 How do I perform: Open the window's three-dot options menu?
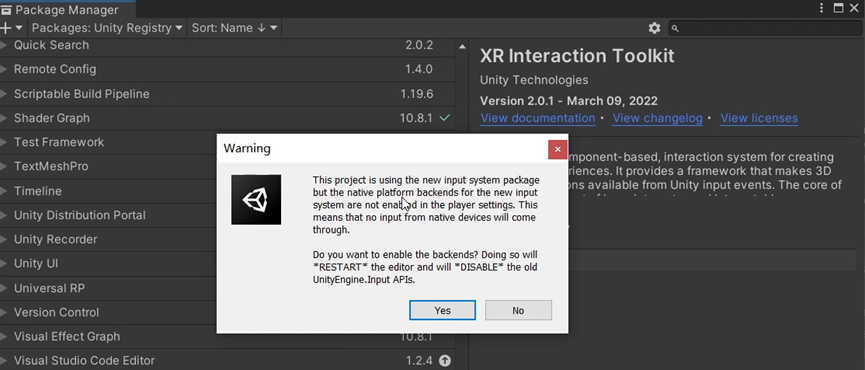click(821, 8)
